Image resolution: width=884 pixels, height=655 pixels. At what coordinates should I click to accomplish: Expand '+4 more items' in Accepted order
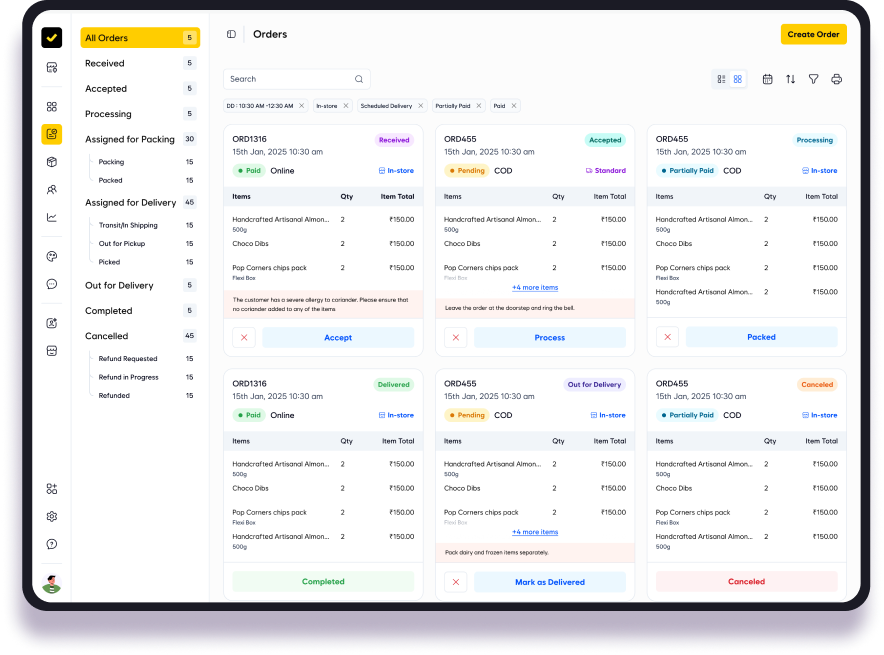click(x=535, y=288)
